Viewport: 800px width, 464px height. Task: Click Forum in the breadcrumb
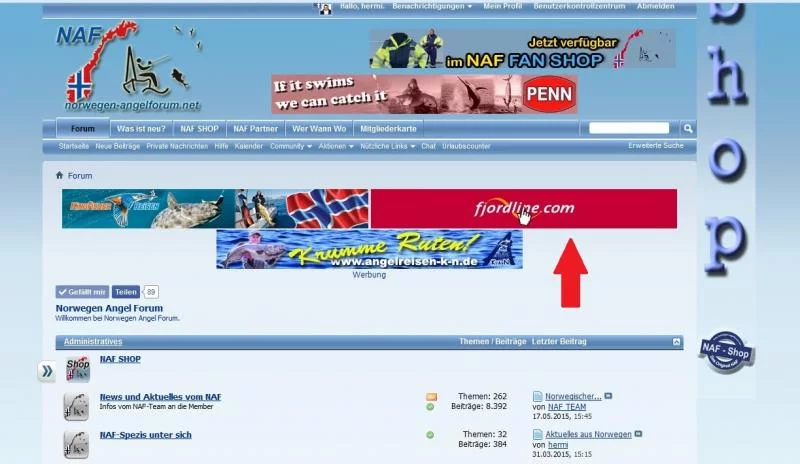[80, 176]
